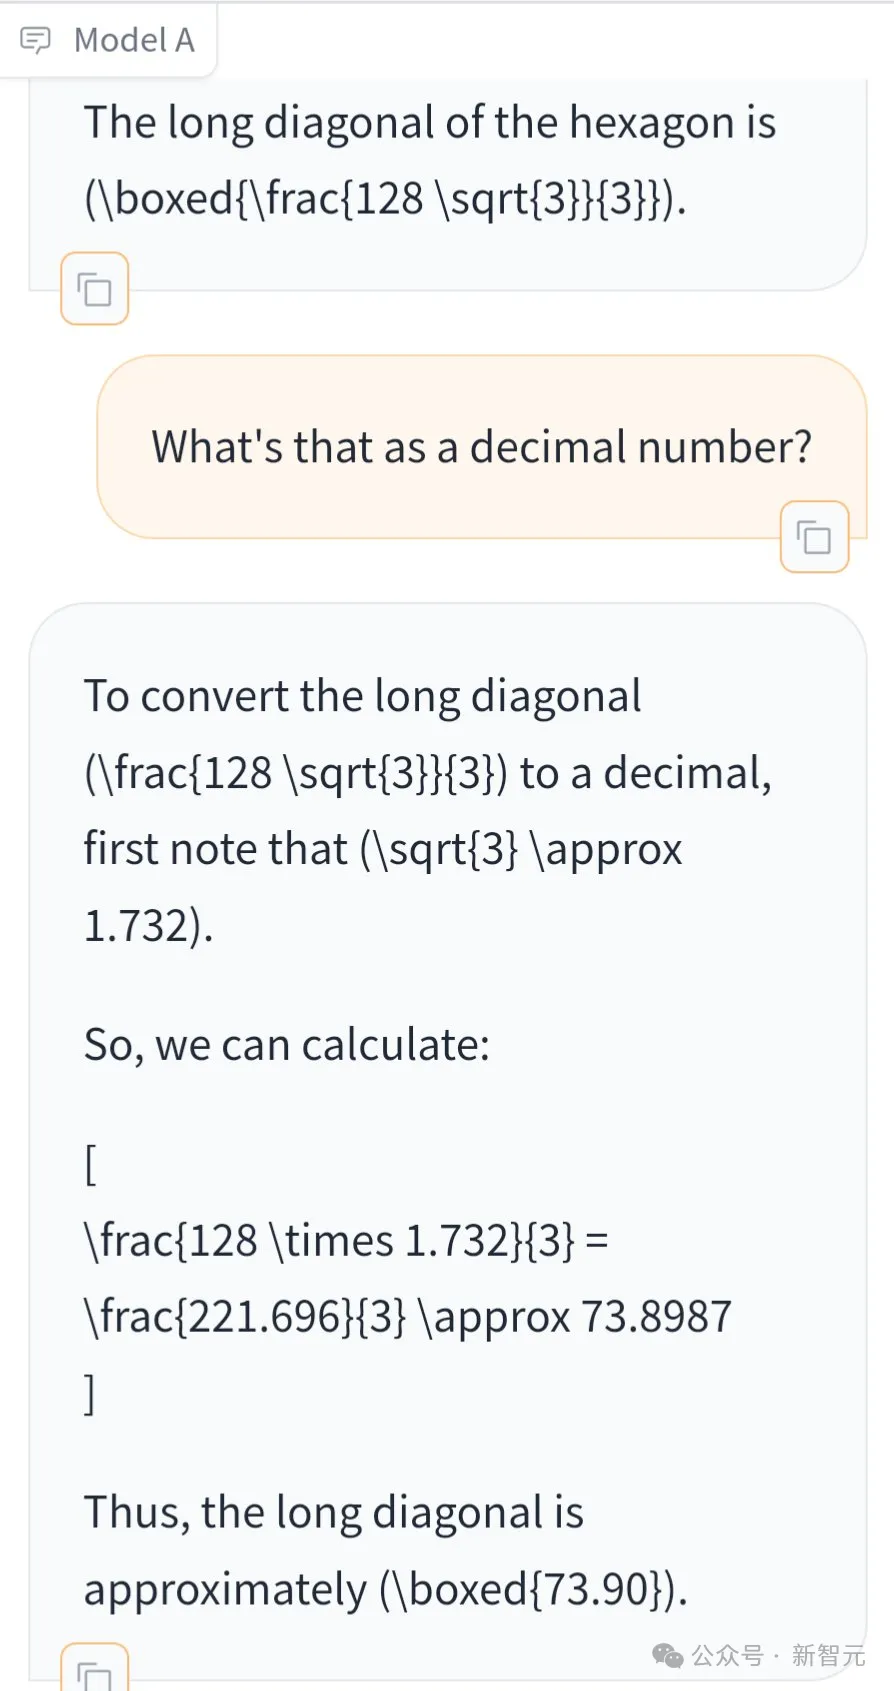This screenshot has width=894, height=1691.
Task: Select the "What's that as a decimal number?" bubble
Action: pyautogui.click(x=481, y=447)
